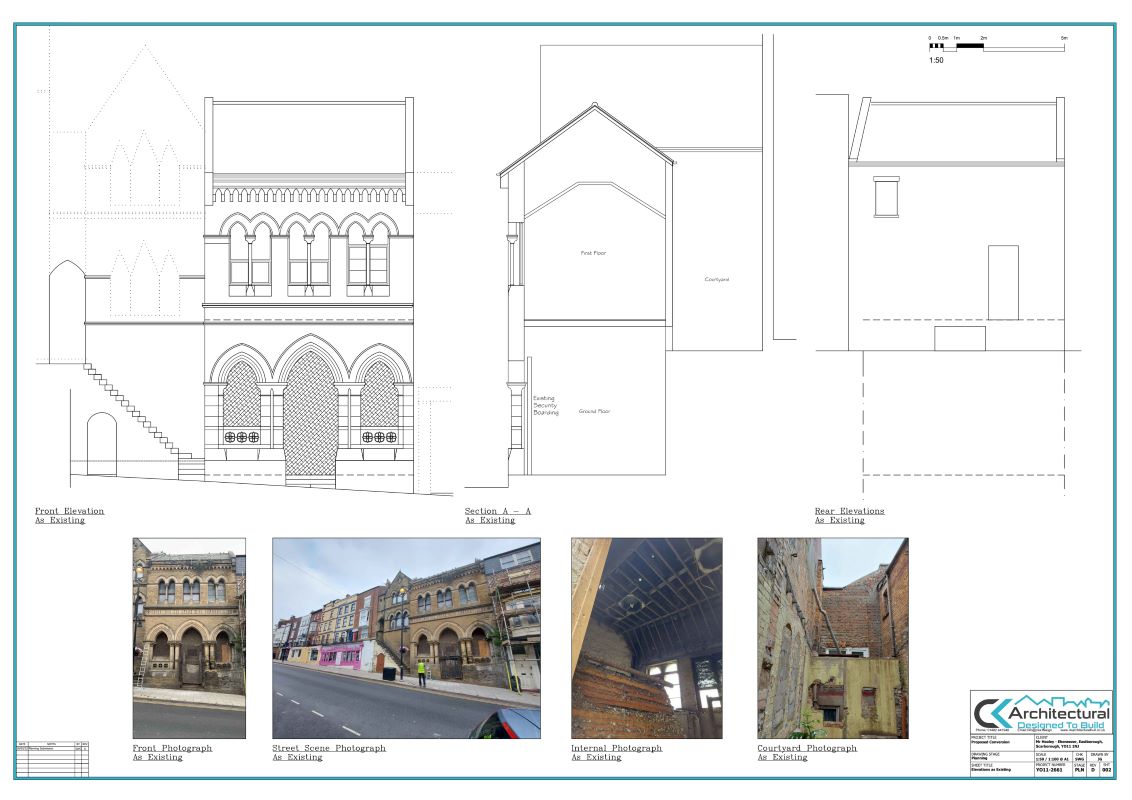Click the First Floor label in section
Viewport: 1132px width, 800px height.
(593, 253)
